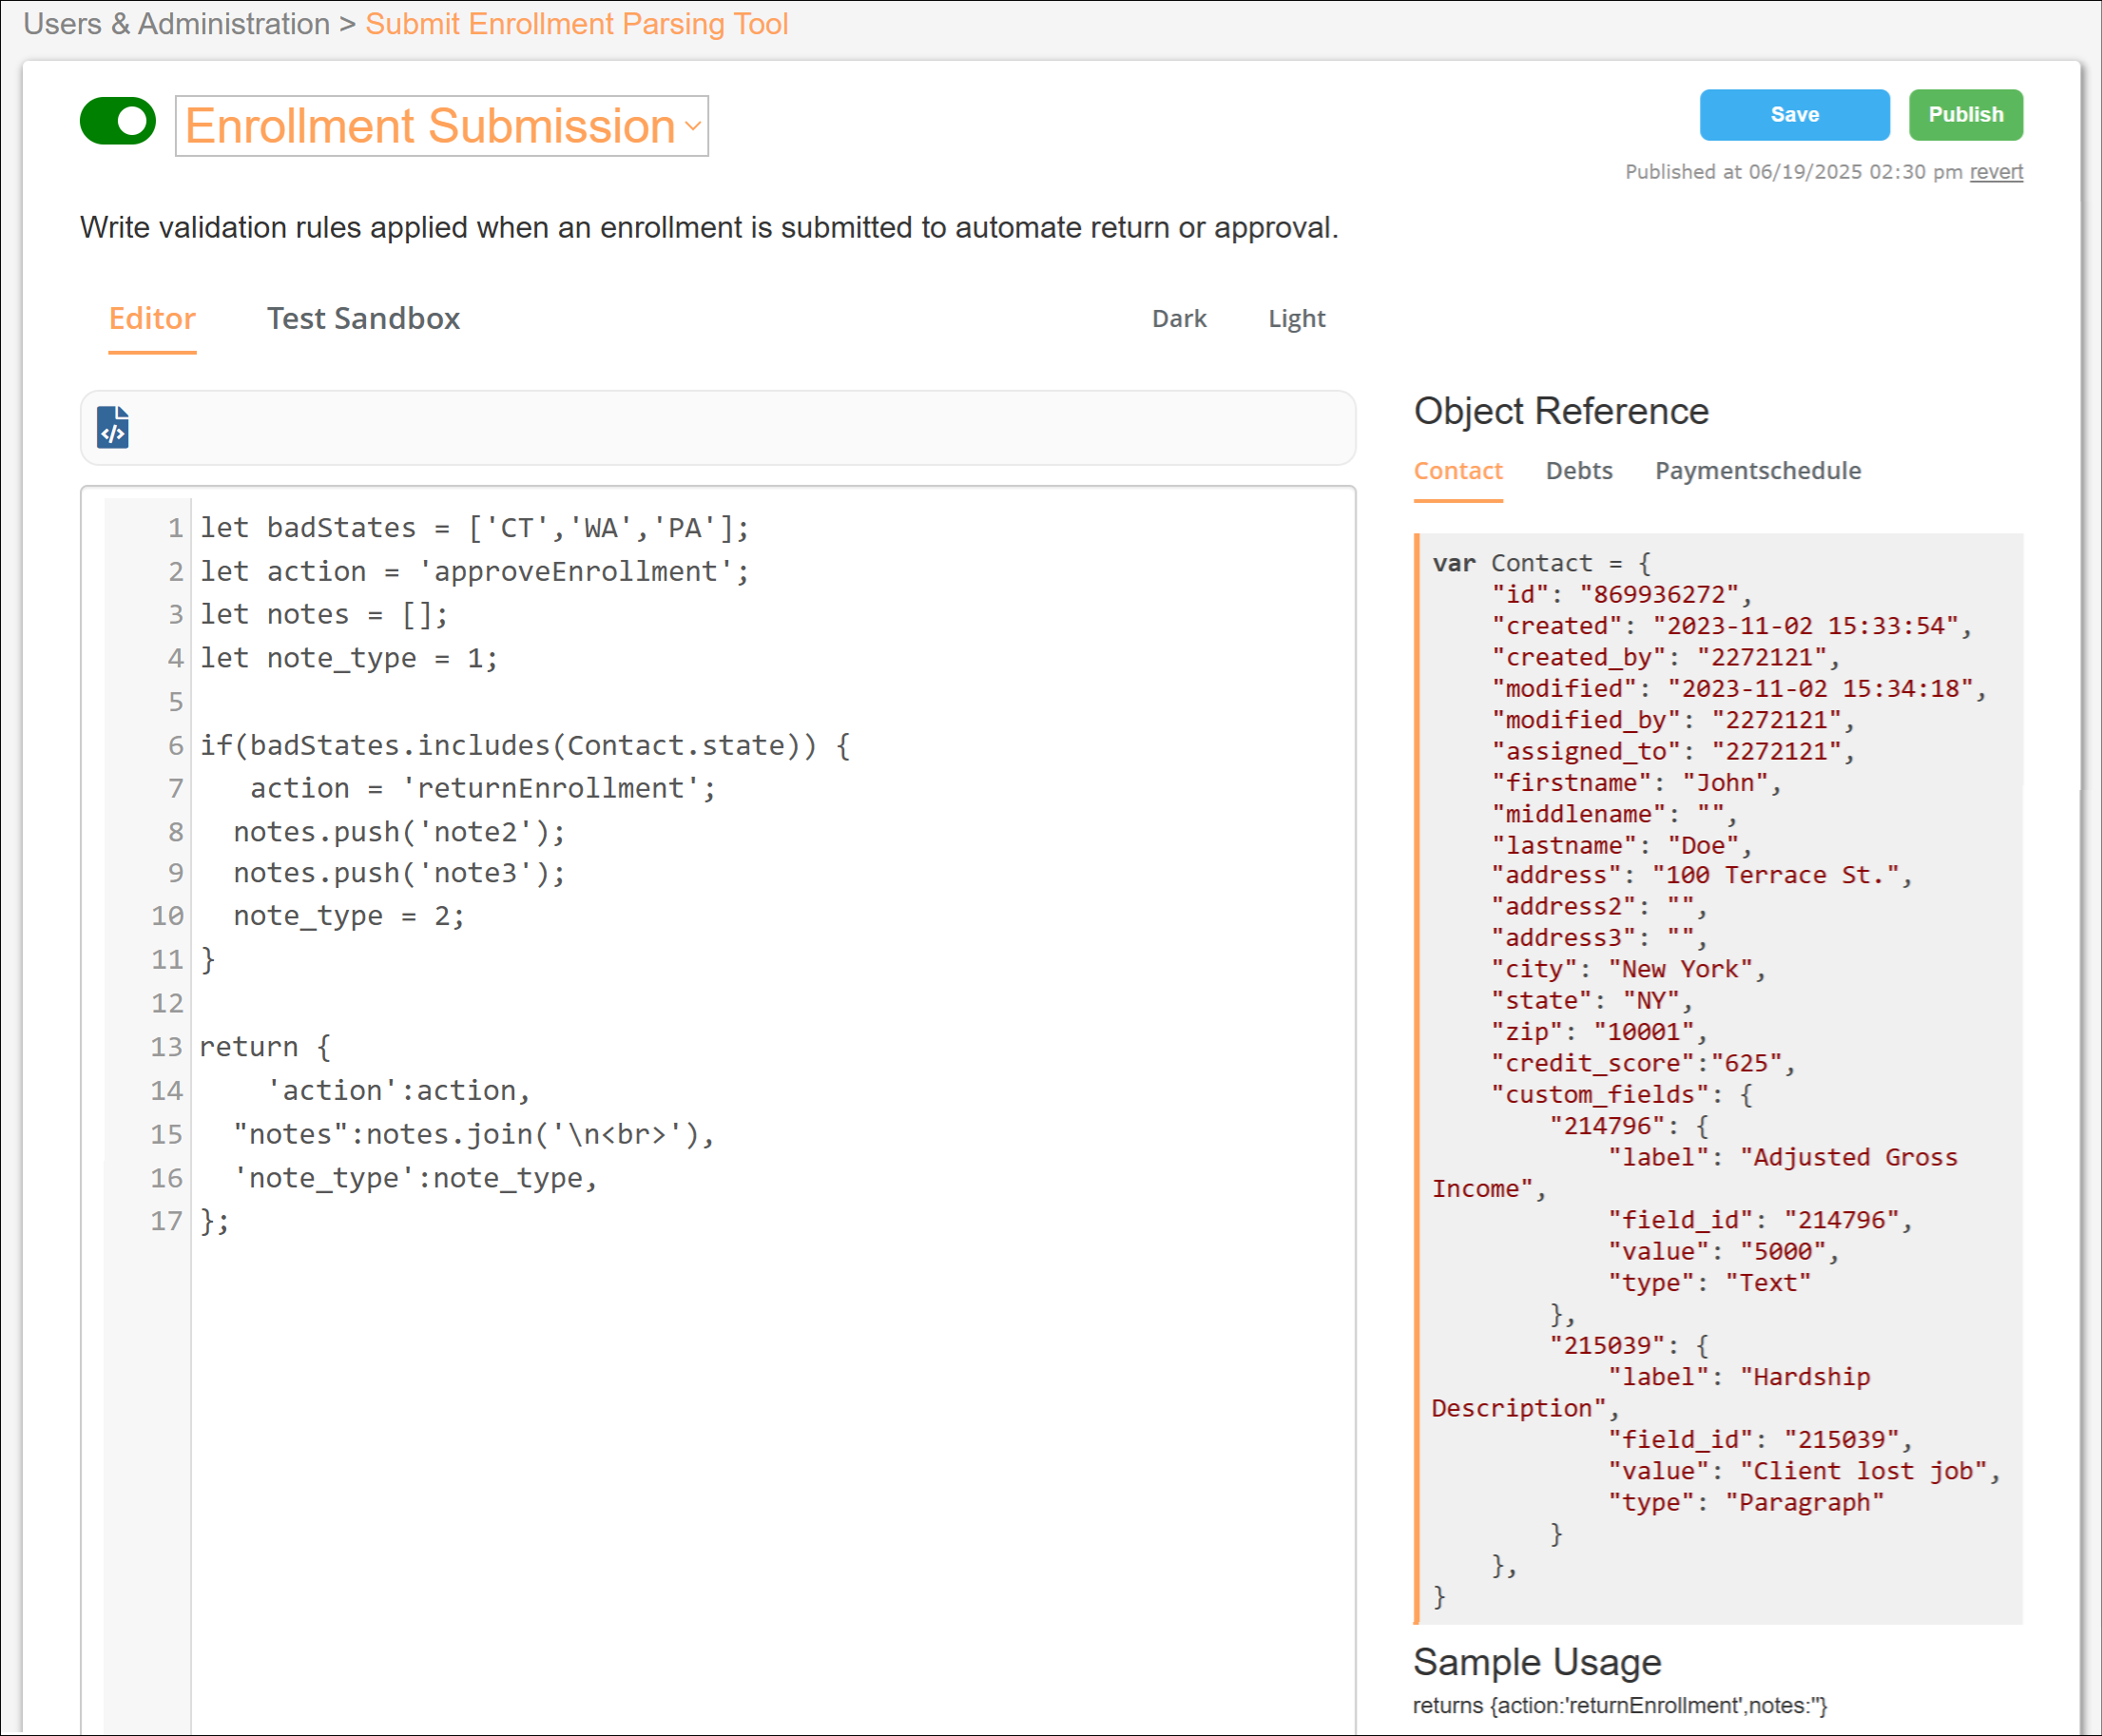
Task: Click the "state": "NY" reference entry
Action: pyautogui.click(x=1591, y=1001)
